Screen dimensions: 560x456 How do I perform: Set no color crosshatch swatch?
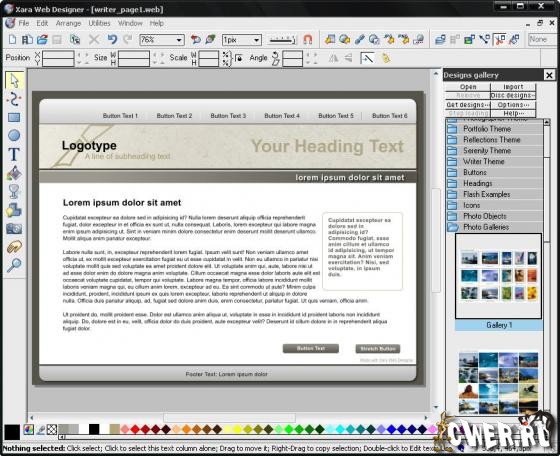[x=52, y=430]
